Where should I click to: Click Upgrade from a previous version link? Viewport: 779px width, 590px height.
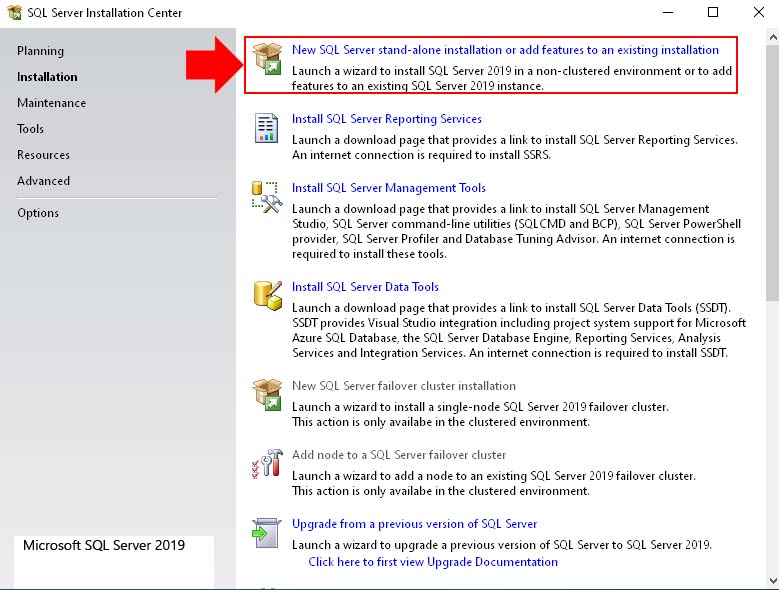414,524
